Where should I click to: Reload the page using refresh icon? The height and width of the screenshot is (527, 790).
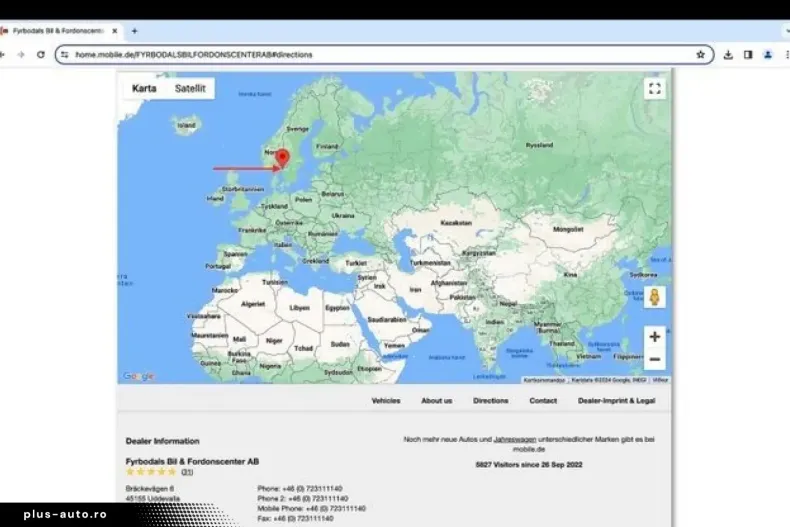[x=40, y=54]
